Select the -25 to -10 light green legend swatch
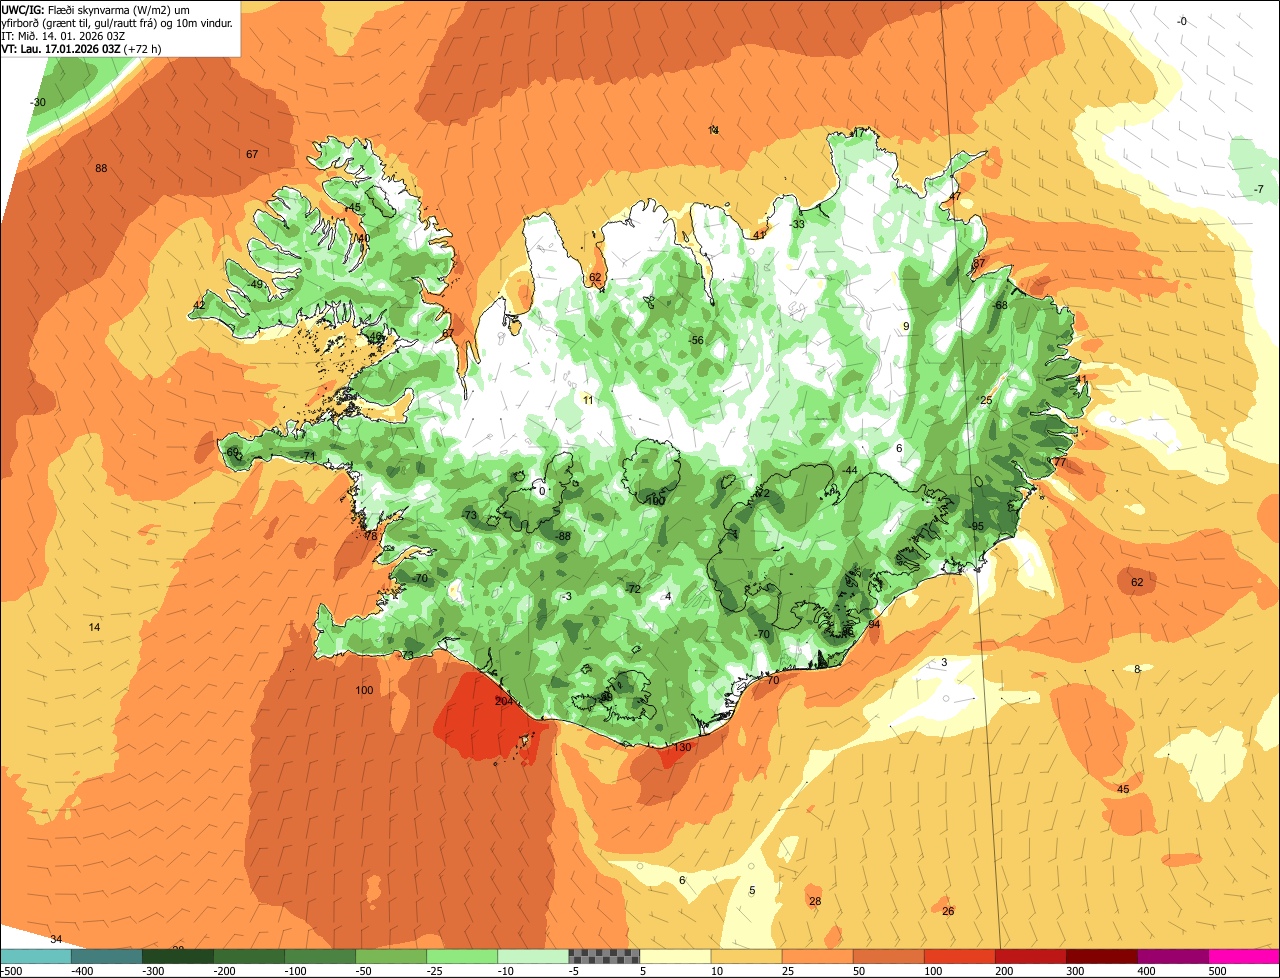 (x=462, y=955)
